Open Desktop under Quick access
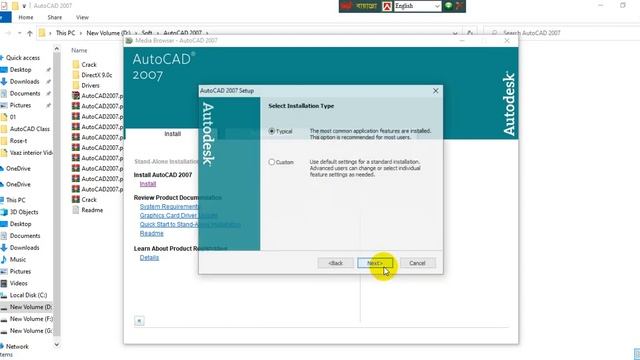The width and height of the screenshot is (640, 360). coord(20,70)
